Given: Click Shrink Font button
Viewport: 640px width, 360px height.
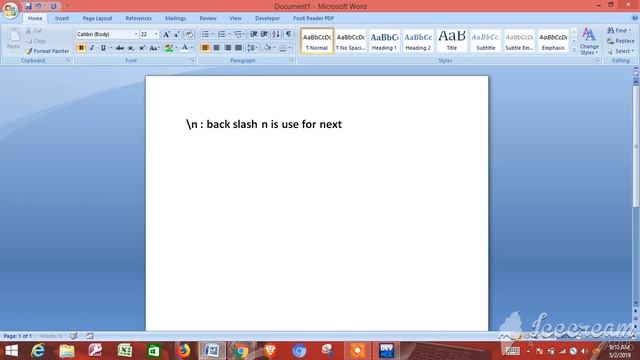Looking at the screenshot, I should pyautogui.click(x=177, y=34).
